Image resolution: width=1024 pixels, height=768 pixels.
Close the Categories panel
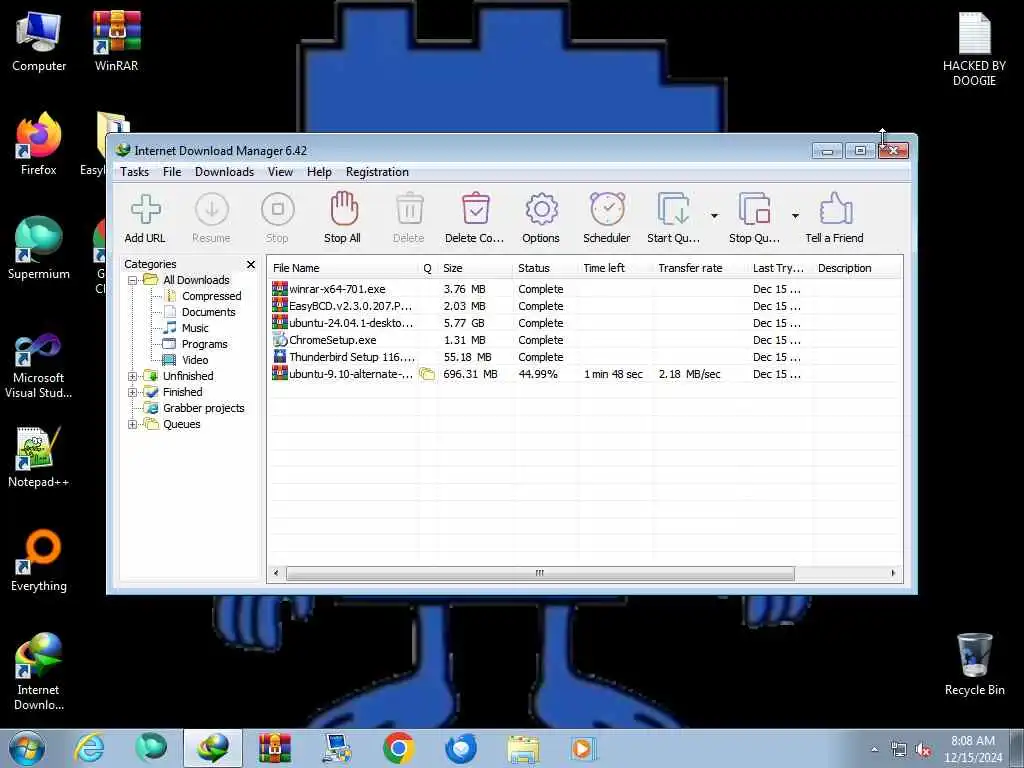[251, 264]
